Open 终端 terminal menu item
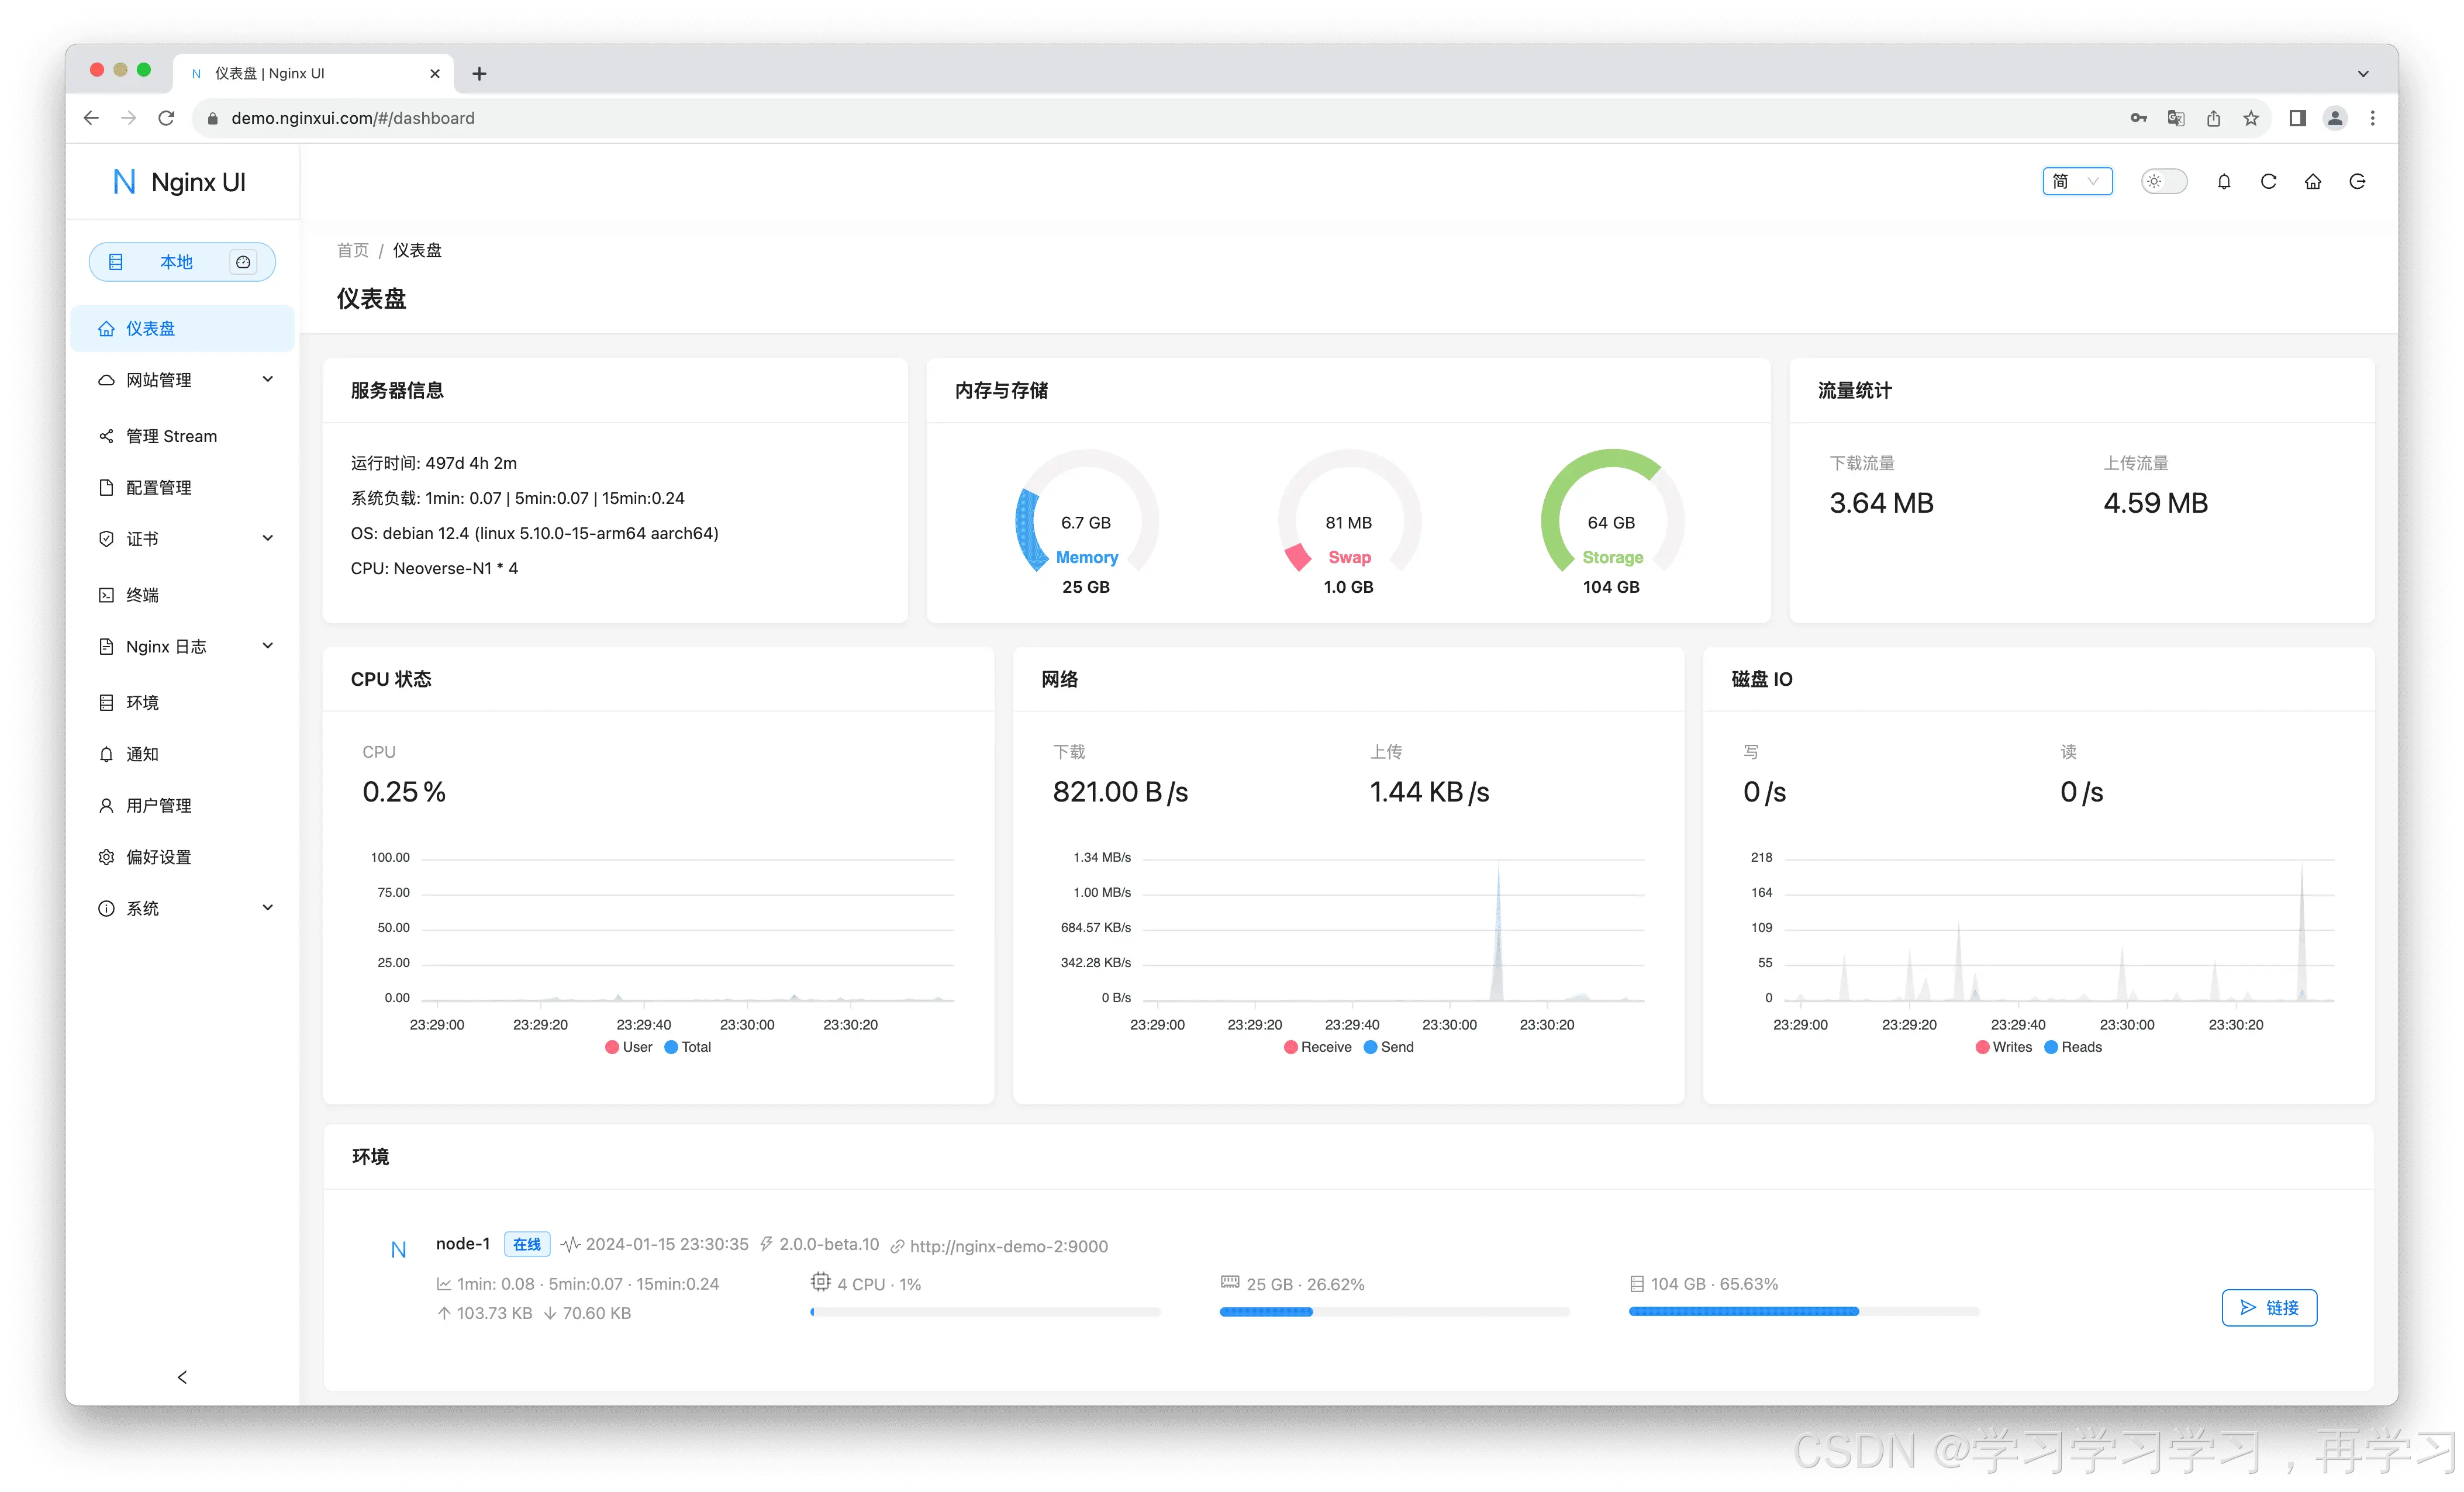Image resolution: width=2464 pixels, height=1492 pixels. click(x=142, y=595)
